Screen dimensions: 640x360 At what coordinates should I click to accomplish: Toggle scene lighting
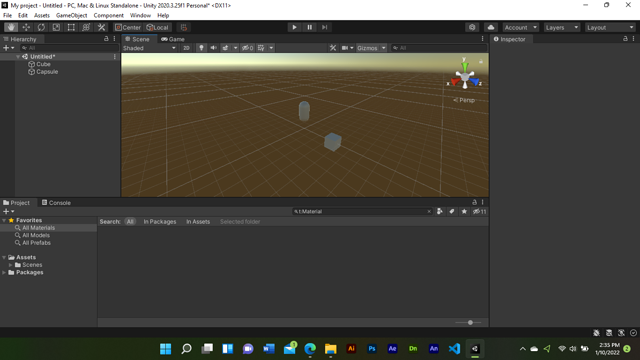(201, 48)
